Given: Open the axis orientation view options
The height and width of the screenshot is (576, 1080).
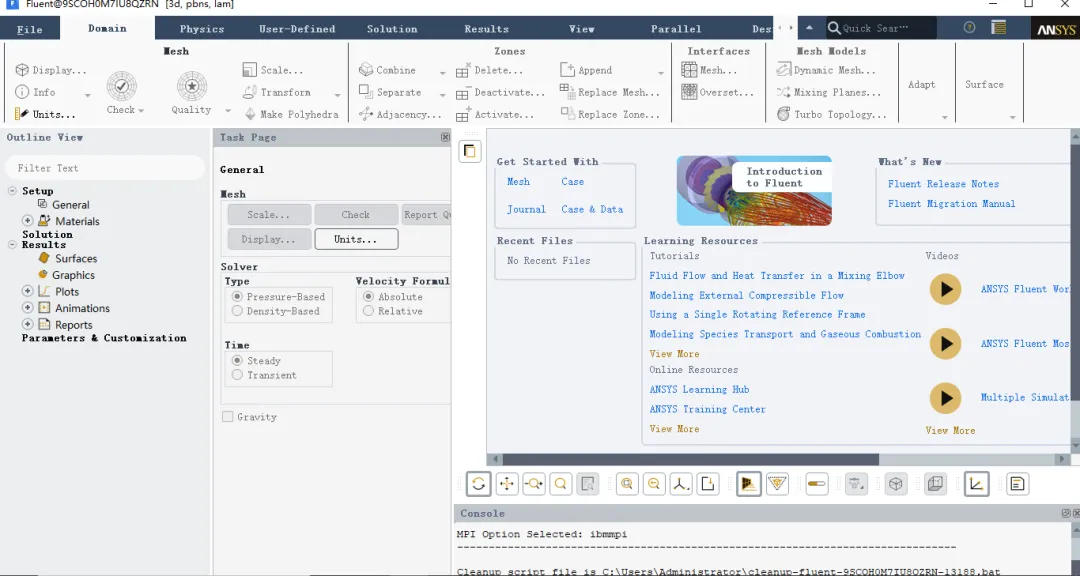Looking at the screenshot, I should tap(681, 484).
